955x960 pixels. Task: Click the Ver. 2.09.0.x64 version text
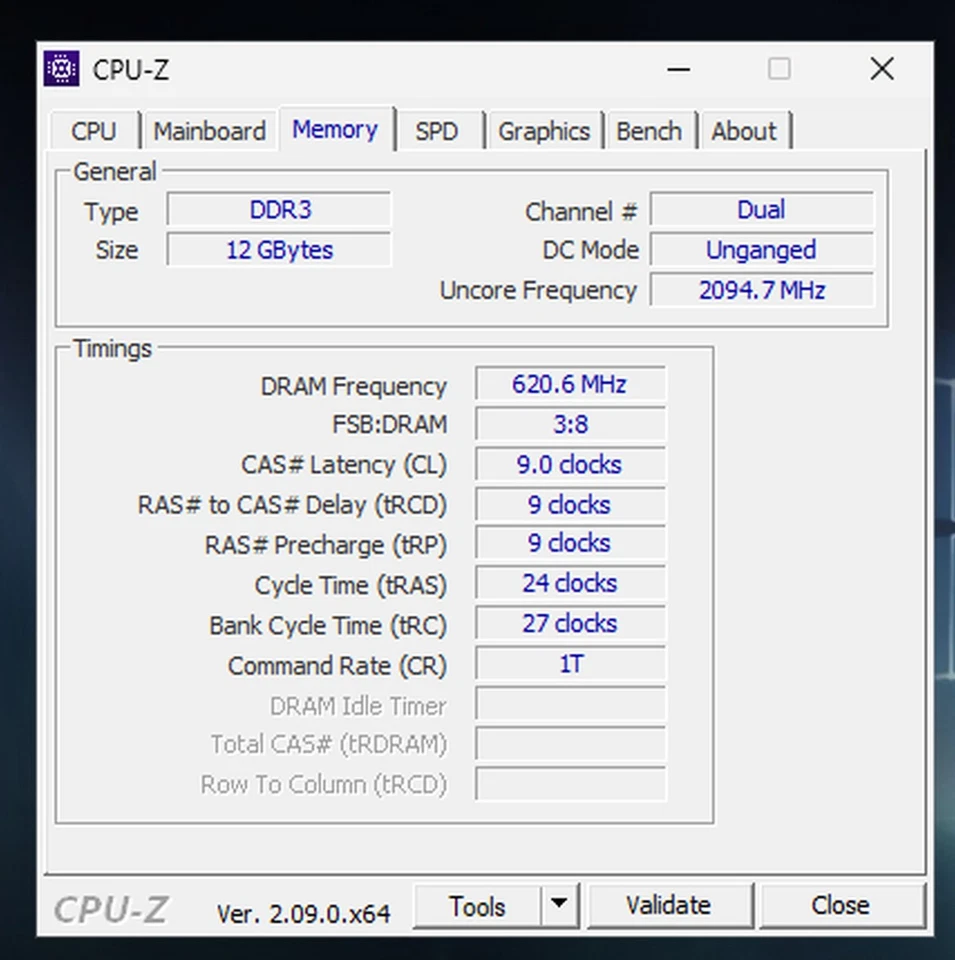304,913
